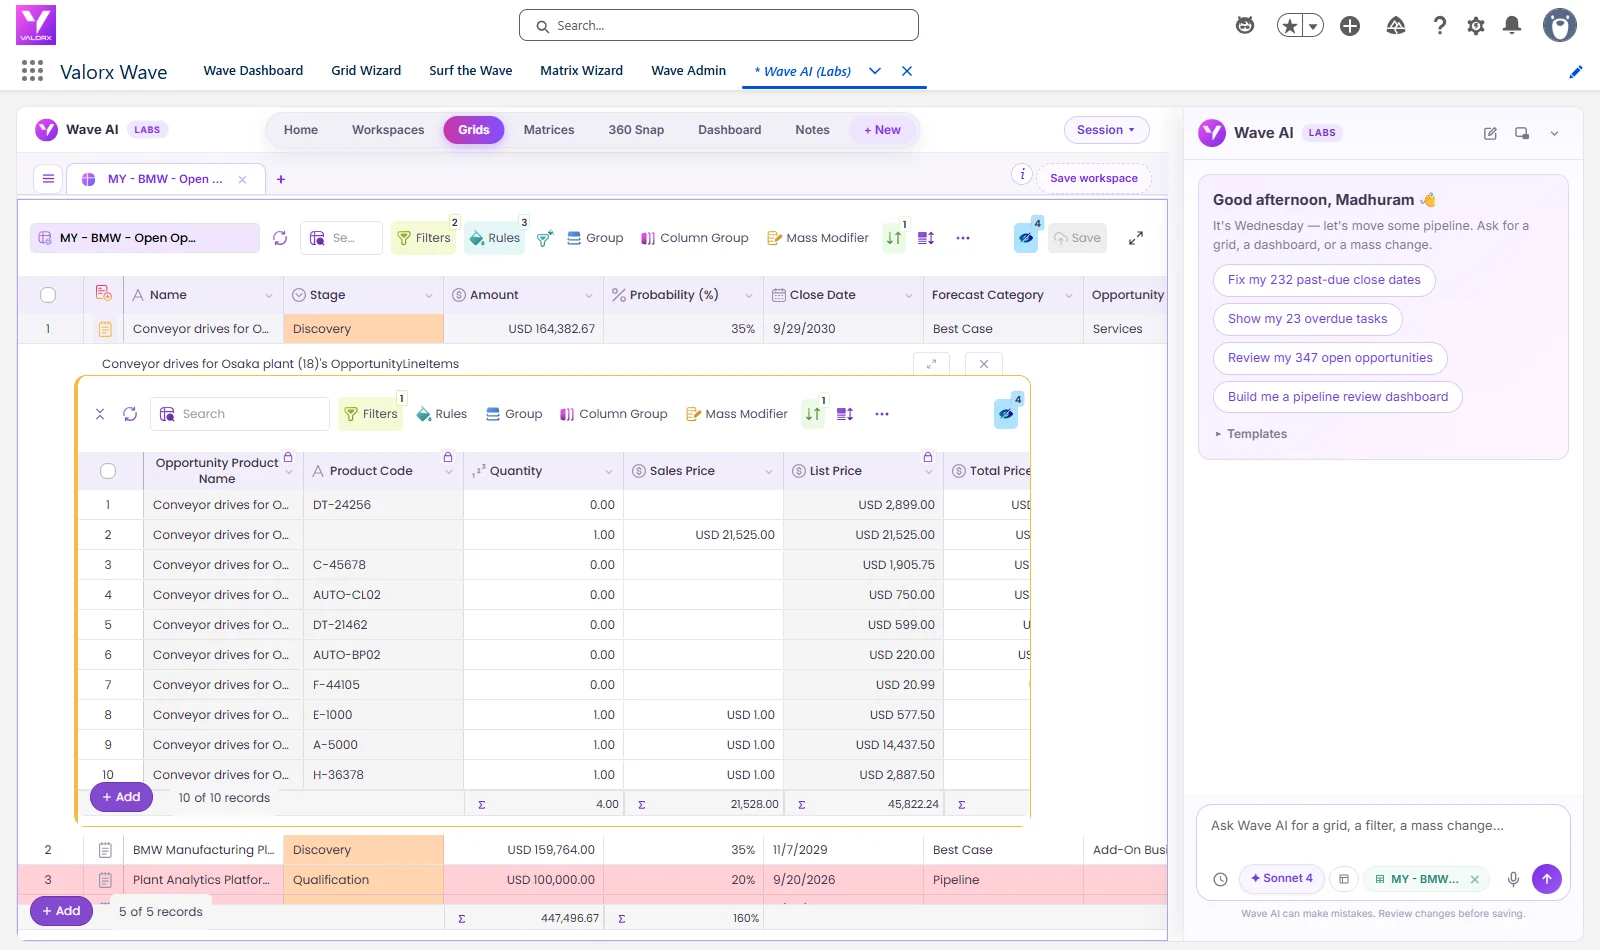Image resolution: width=1600 pixels, height=950 pixels.
Task: Expand the Templates section
Action: (1251, 434)
